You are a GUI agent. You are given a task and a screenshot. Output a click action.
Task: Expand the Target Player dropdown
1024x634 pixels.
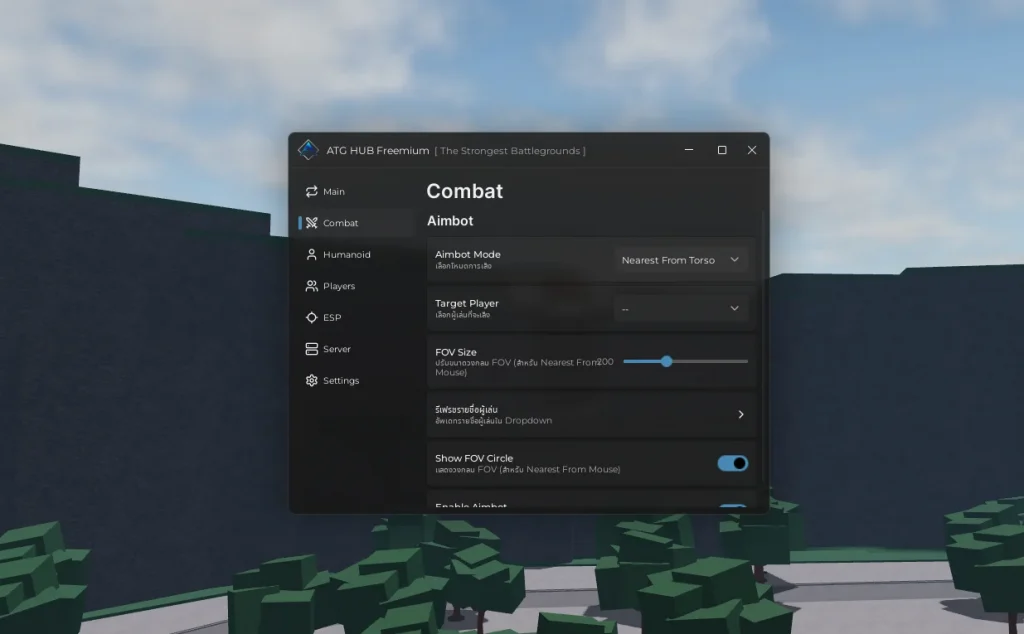pyautogui.click(x=680, y=309)
